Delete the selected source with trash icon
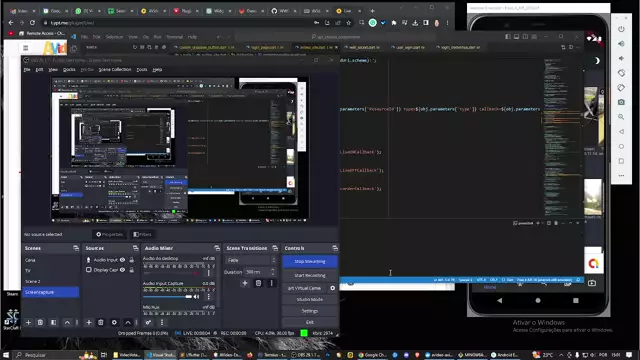640x360 pixels. [101, 322]
